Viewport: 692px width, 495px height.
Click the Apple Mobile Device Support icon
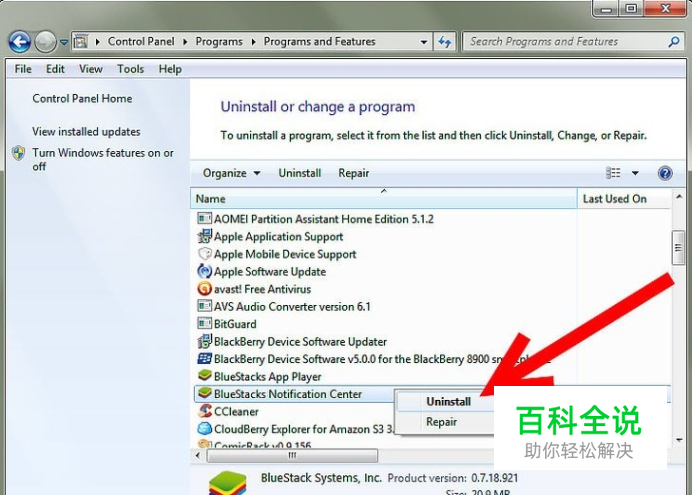click(204, 254)
